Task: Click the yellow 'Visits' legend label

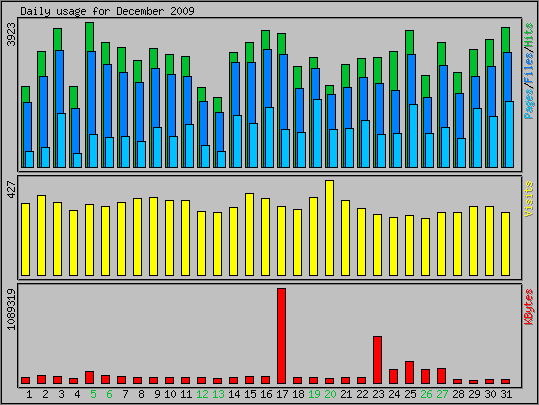Action: tap(529, 199)
